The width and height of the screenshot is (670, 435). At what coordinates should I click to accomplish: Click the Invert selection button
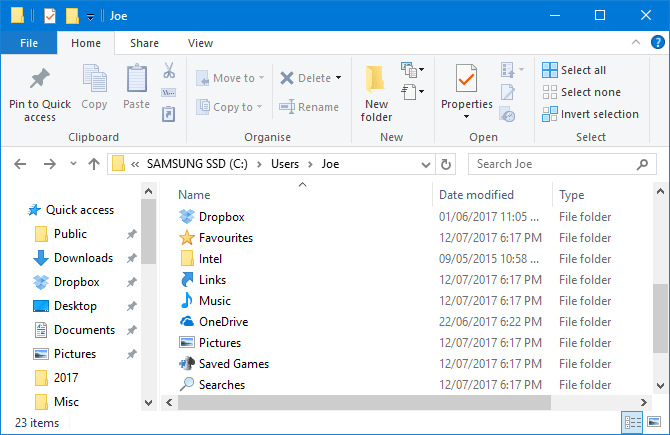click(590, 114)
